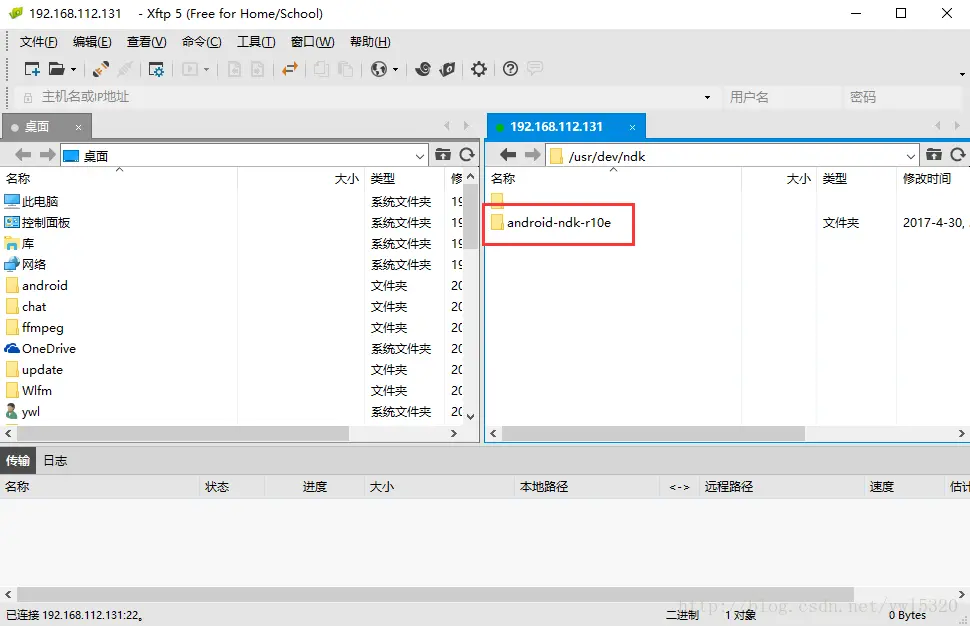
Task: Click the 主机名或IP地址 input field
Action: point(365,97)
